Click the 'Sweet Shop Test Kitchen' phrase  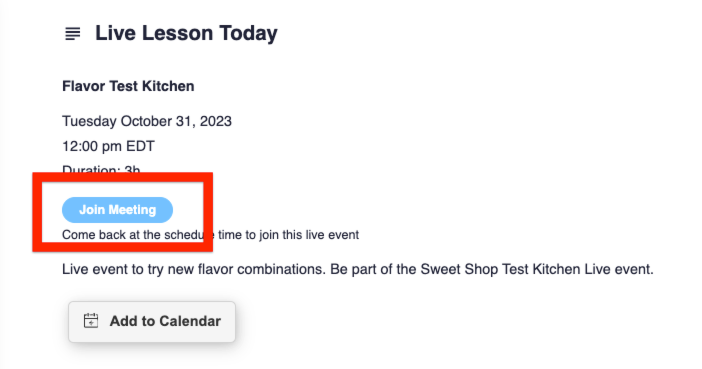tap(501, 269)
